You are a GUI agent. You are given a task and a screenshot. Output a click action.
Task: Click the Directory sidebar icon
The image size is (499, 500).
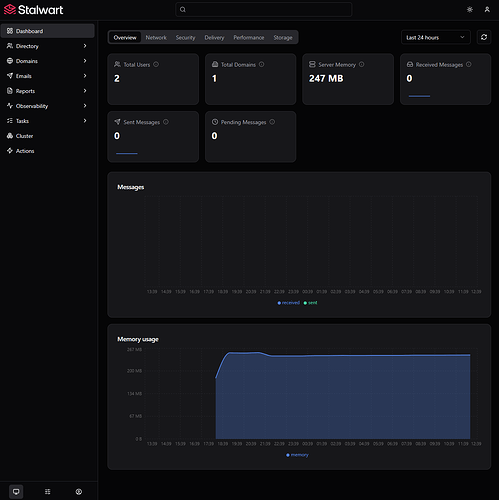(x=10, y=46)
